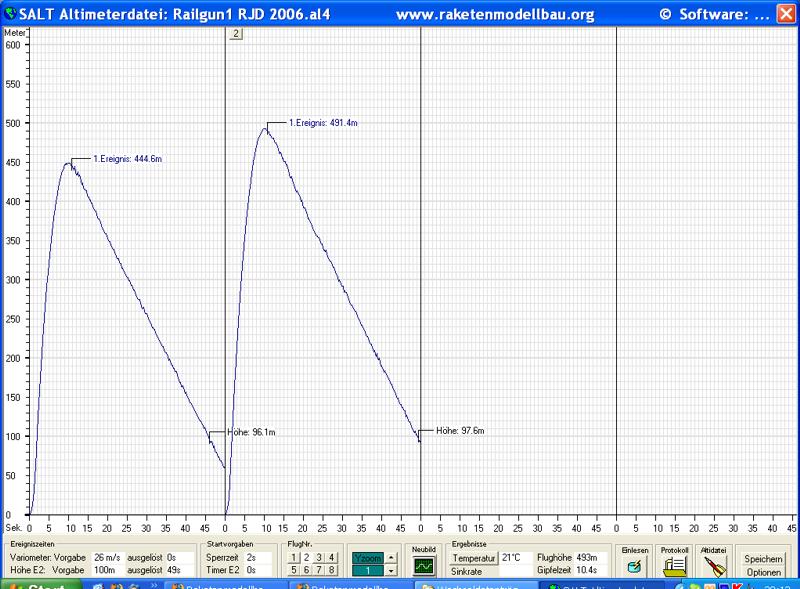800x589 pixels.
Task: Click the www.raketenmodellbau.org title text
Action: [495, 14]
